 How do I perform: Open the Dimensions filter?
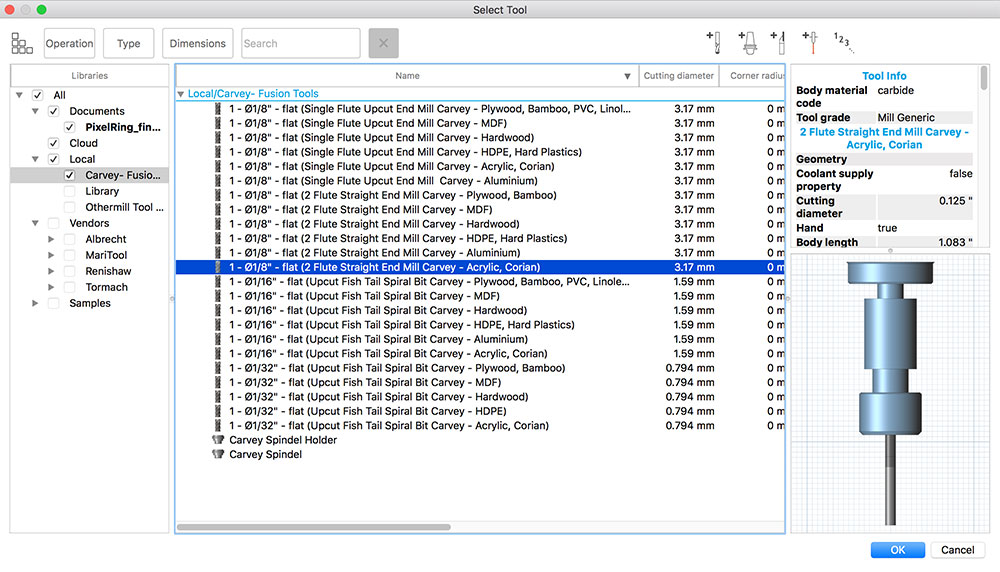pos(198,43)
